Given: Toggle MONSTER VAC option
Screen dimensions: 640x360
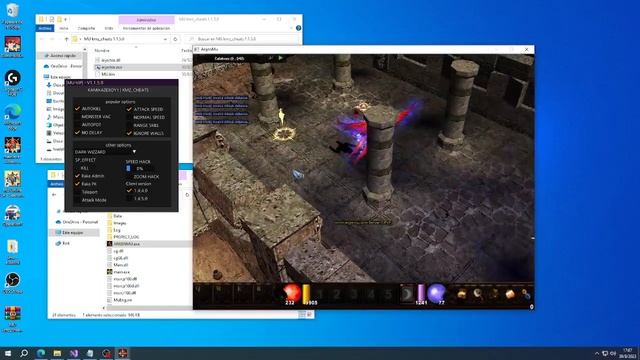Looking at the screenshot, I should coord(77,117).
